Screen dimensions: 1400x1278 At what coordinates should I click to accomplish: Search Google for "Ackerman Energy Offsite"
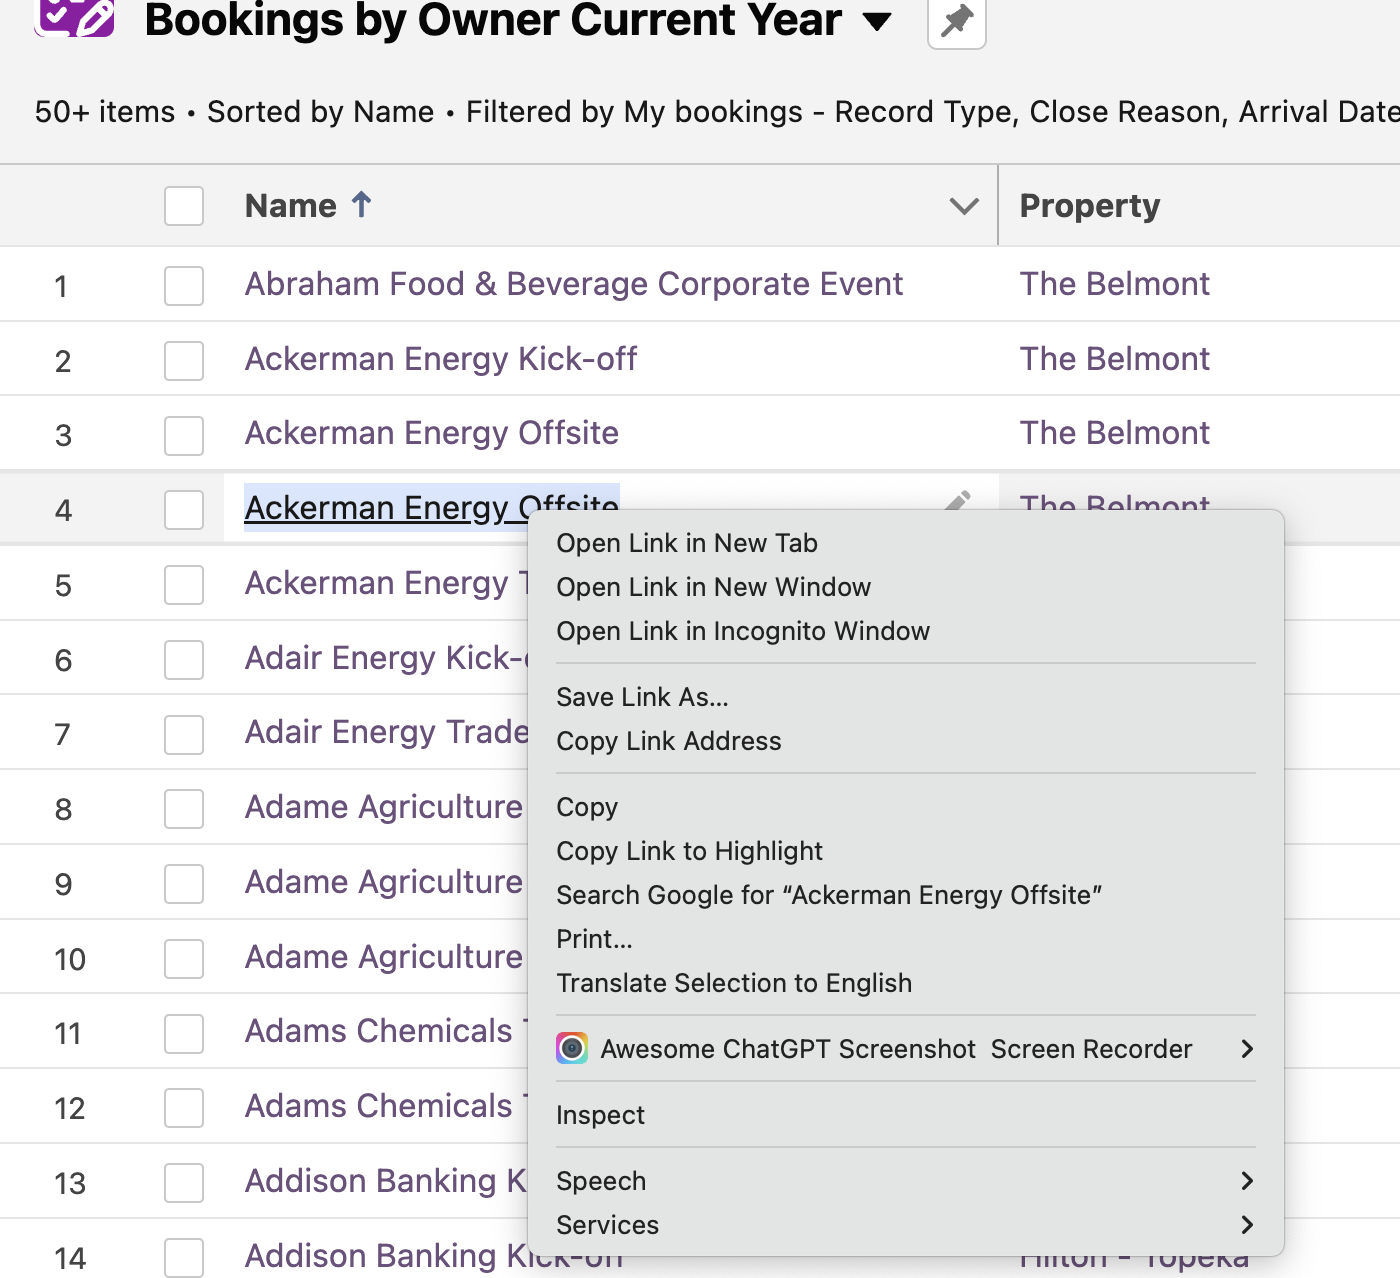[x=829, y=895]
